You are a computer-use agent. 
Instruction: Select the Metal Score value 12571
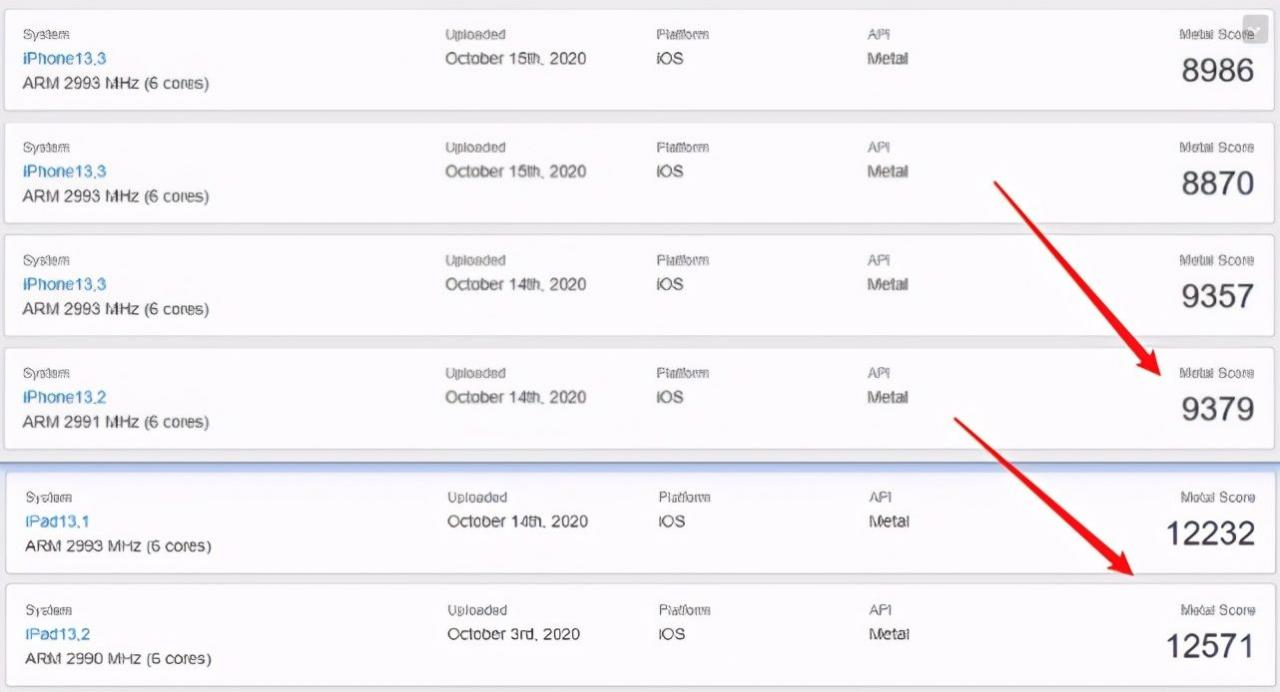coord(1210,646)
